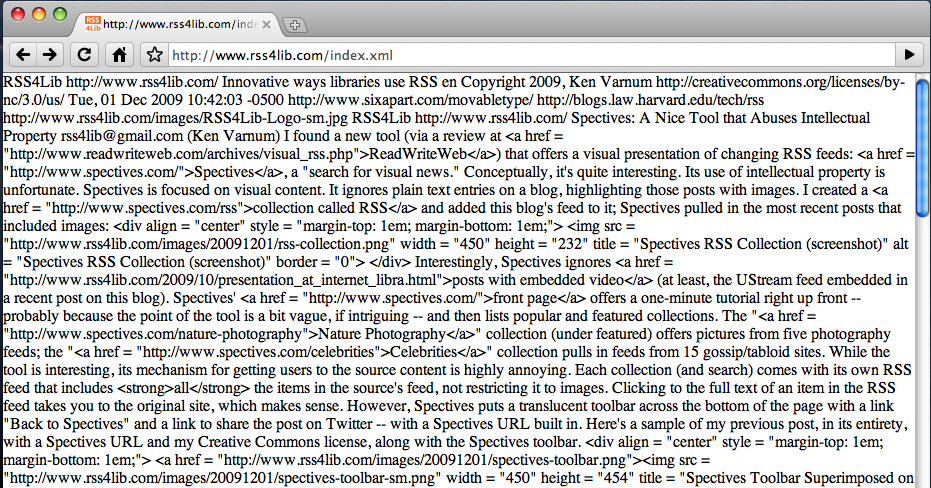Click the text "http://www.sixapart.com/movabletype/"

point(410,100)
